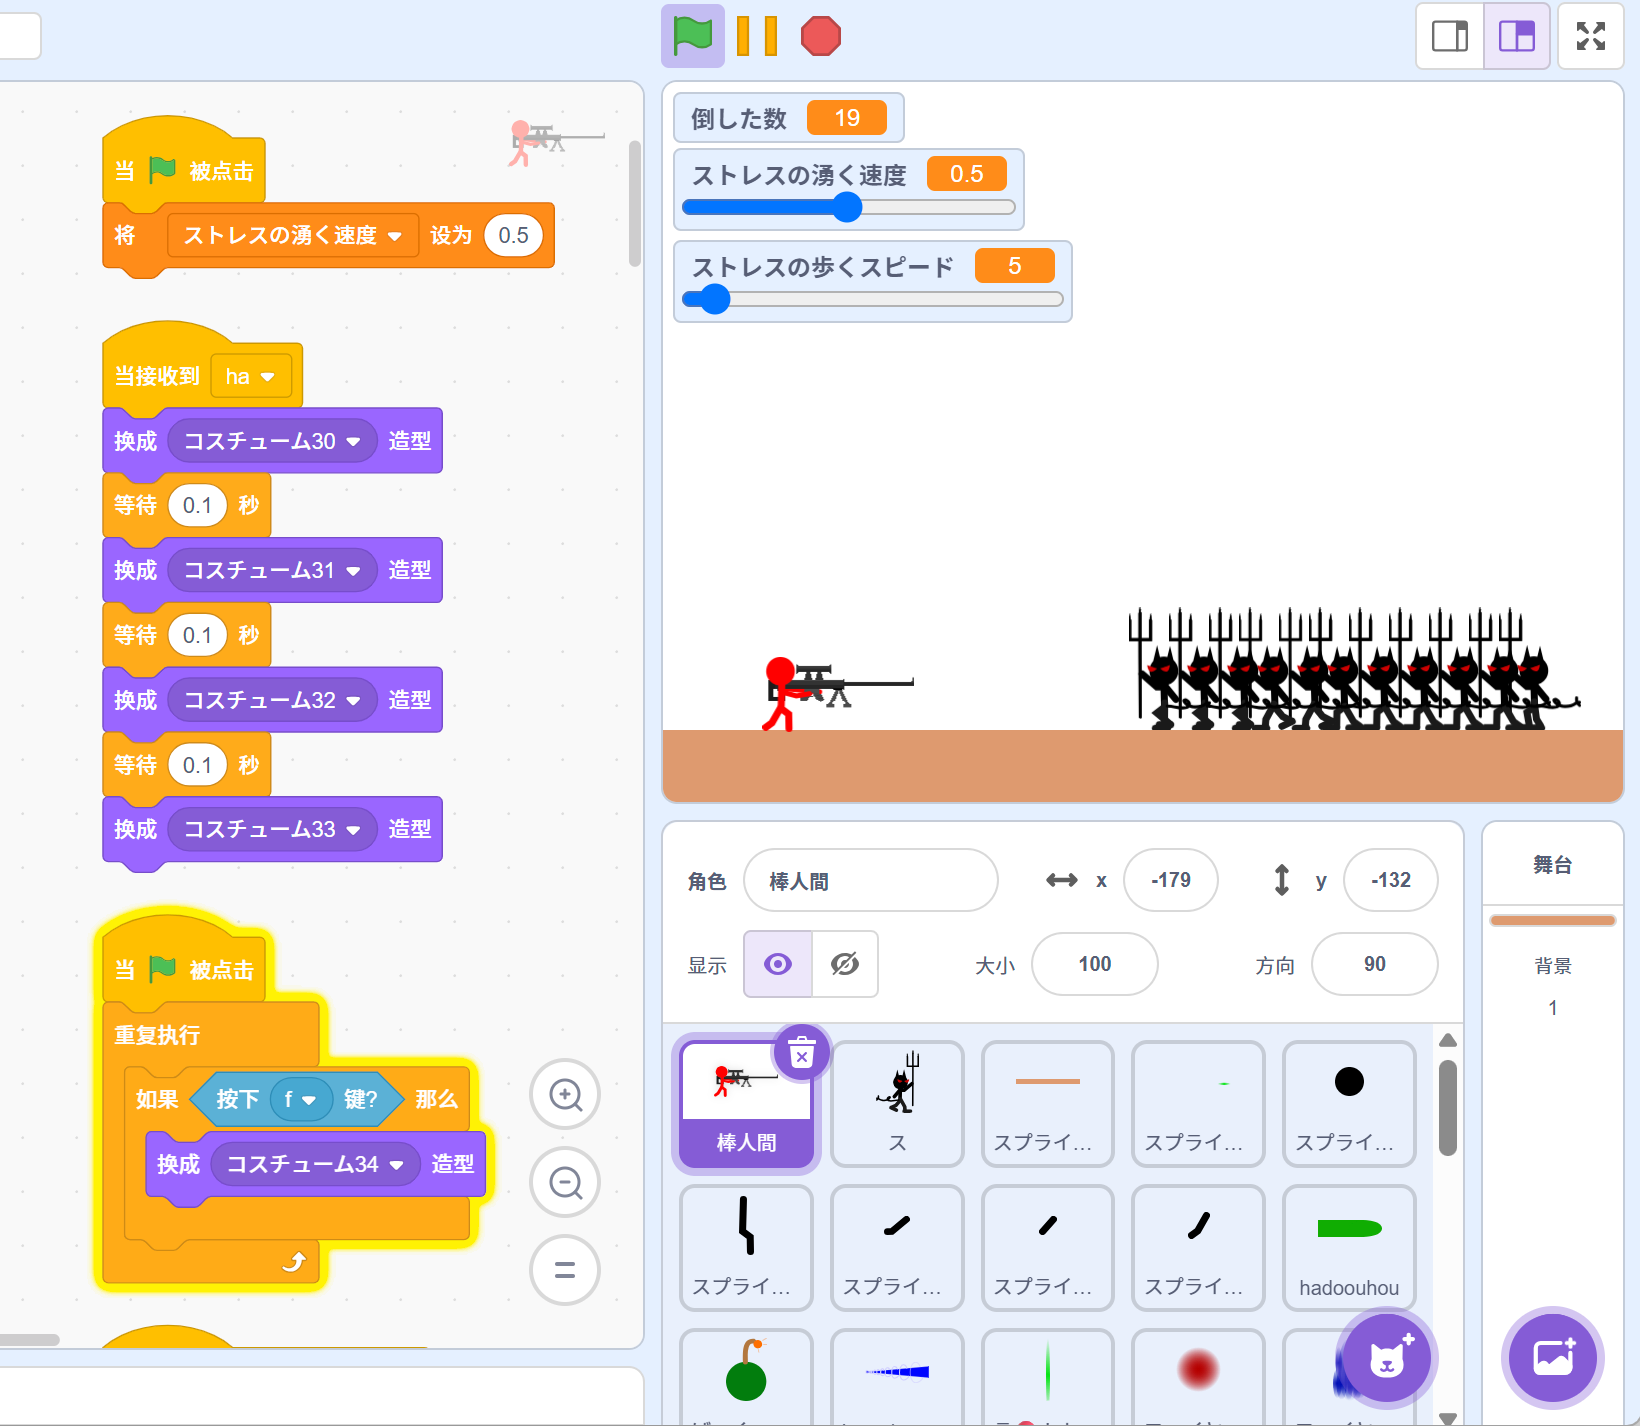Screen dimensions: 1640x1426
Task: Open the choose a backdrop button
Action: (x=1553, y=1357)
